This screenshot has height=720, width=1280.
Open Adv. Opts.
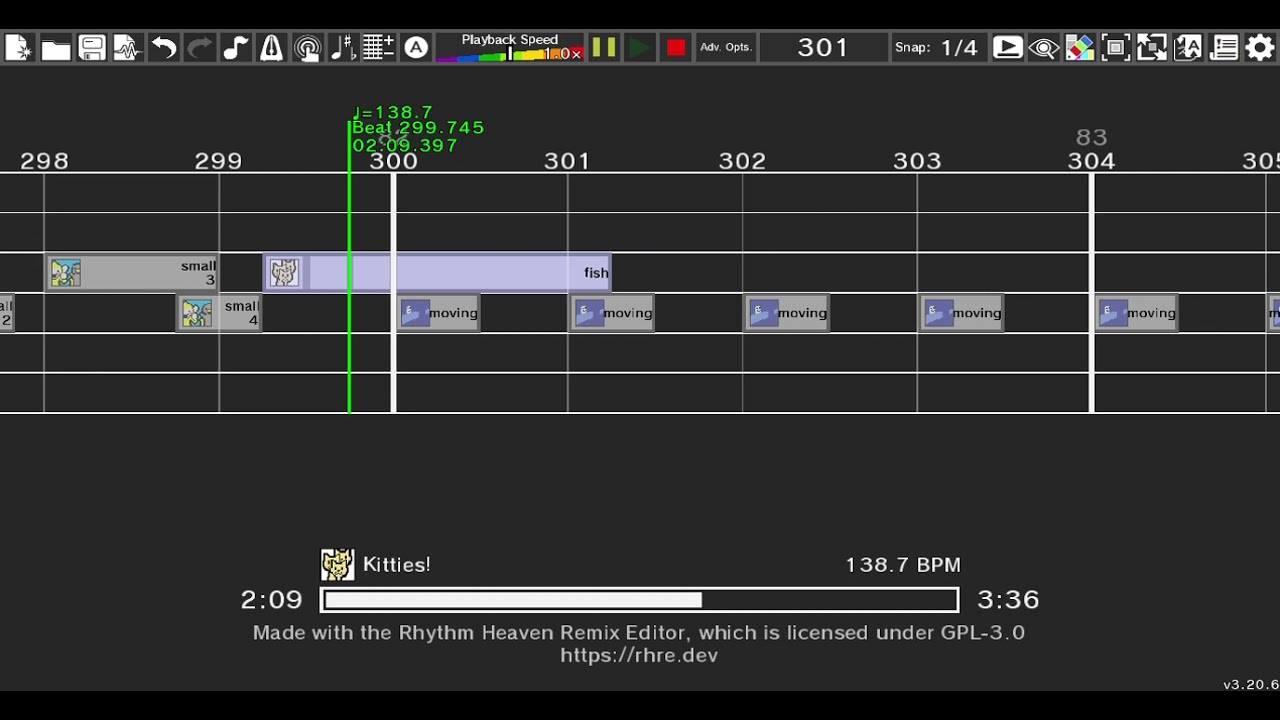click(726, 48)
